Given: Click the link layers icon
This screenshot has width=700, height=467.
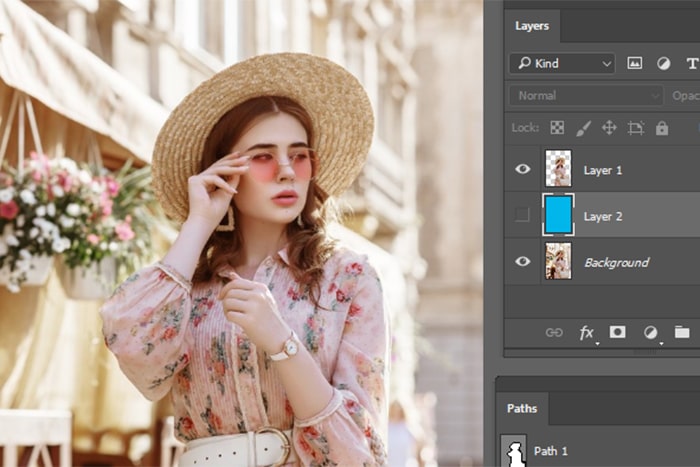Looking at the screenshot, I should click(x=553, y=332).
